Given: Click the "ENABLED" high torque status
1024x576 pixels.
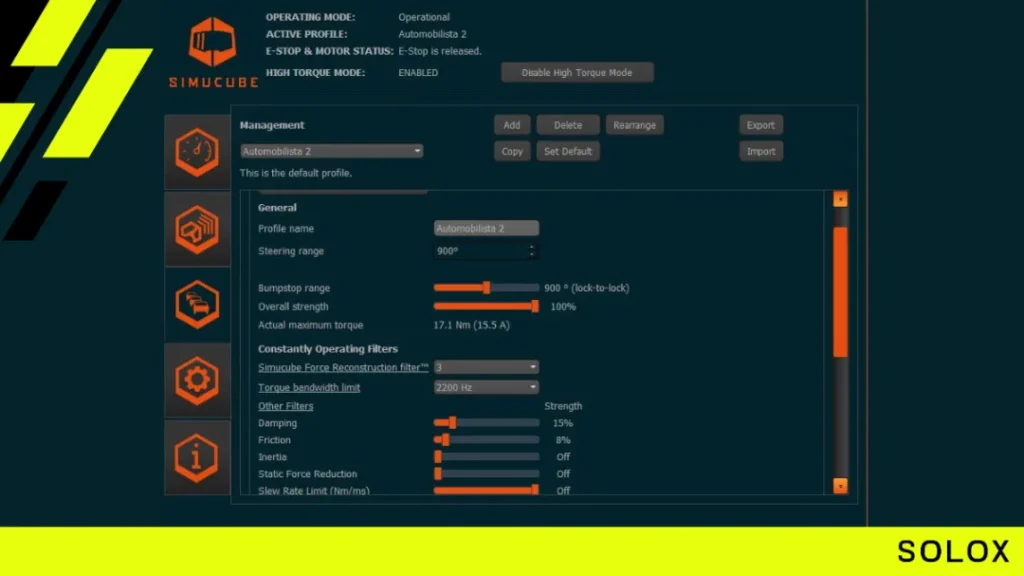Looking at the screenshot, I should click(x=418, y=72).
